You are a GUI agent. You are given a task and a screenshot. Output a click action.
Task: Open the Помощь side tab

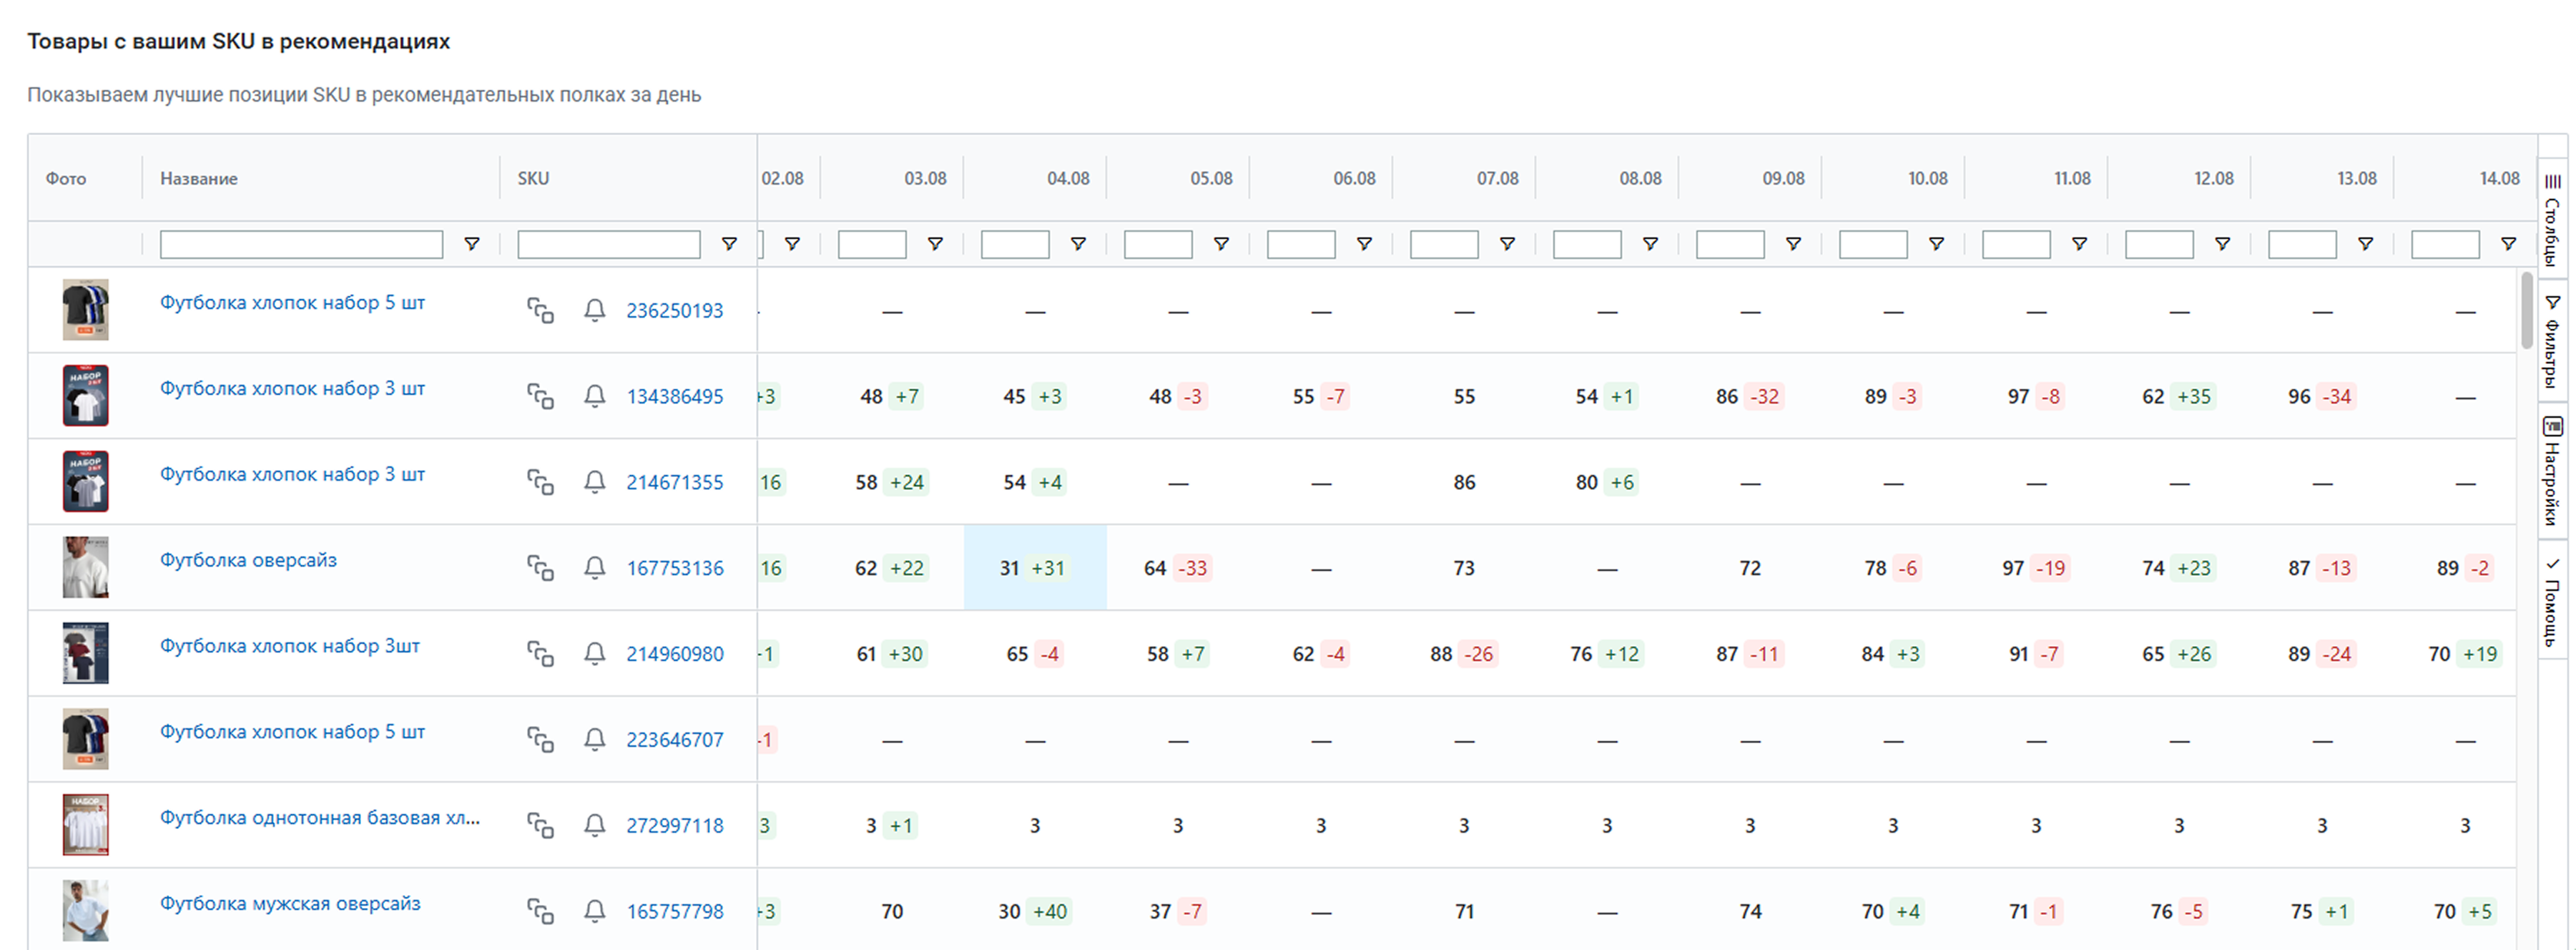(x=2552, y=601)
